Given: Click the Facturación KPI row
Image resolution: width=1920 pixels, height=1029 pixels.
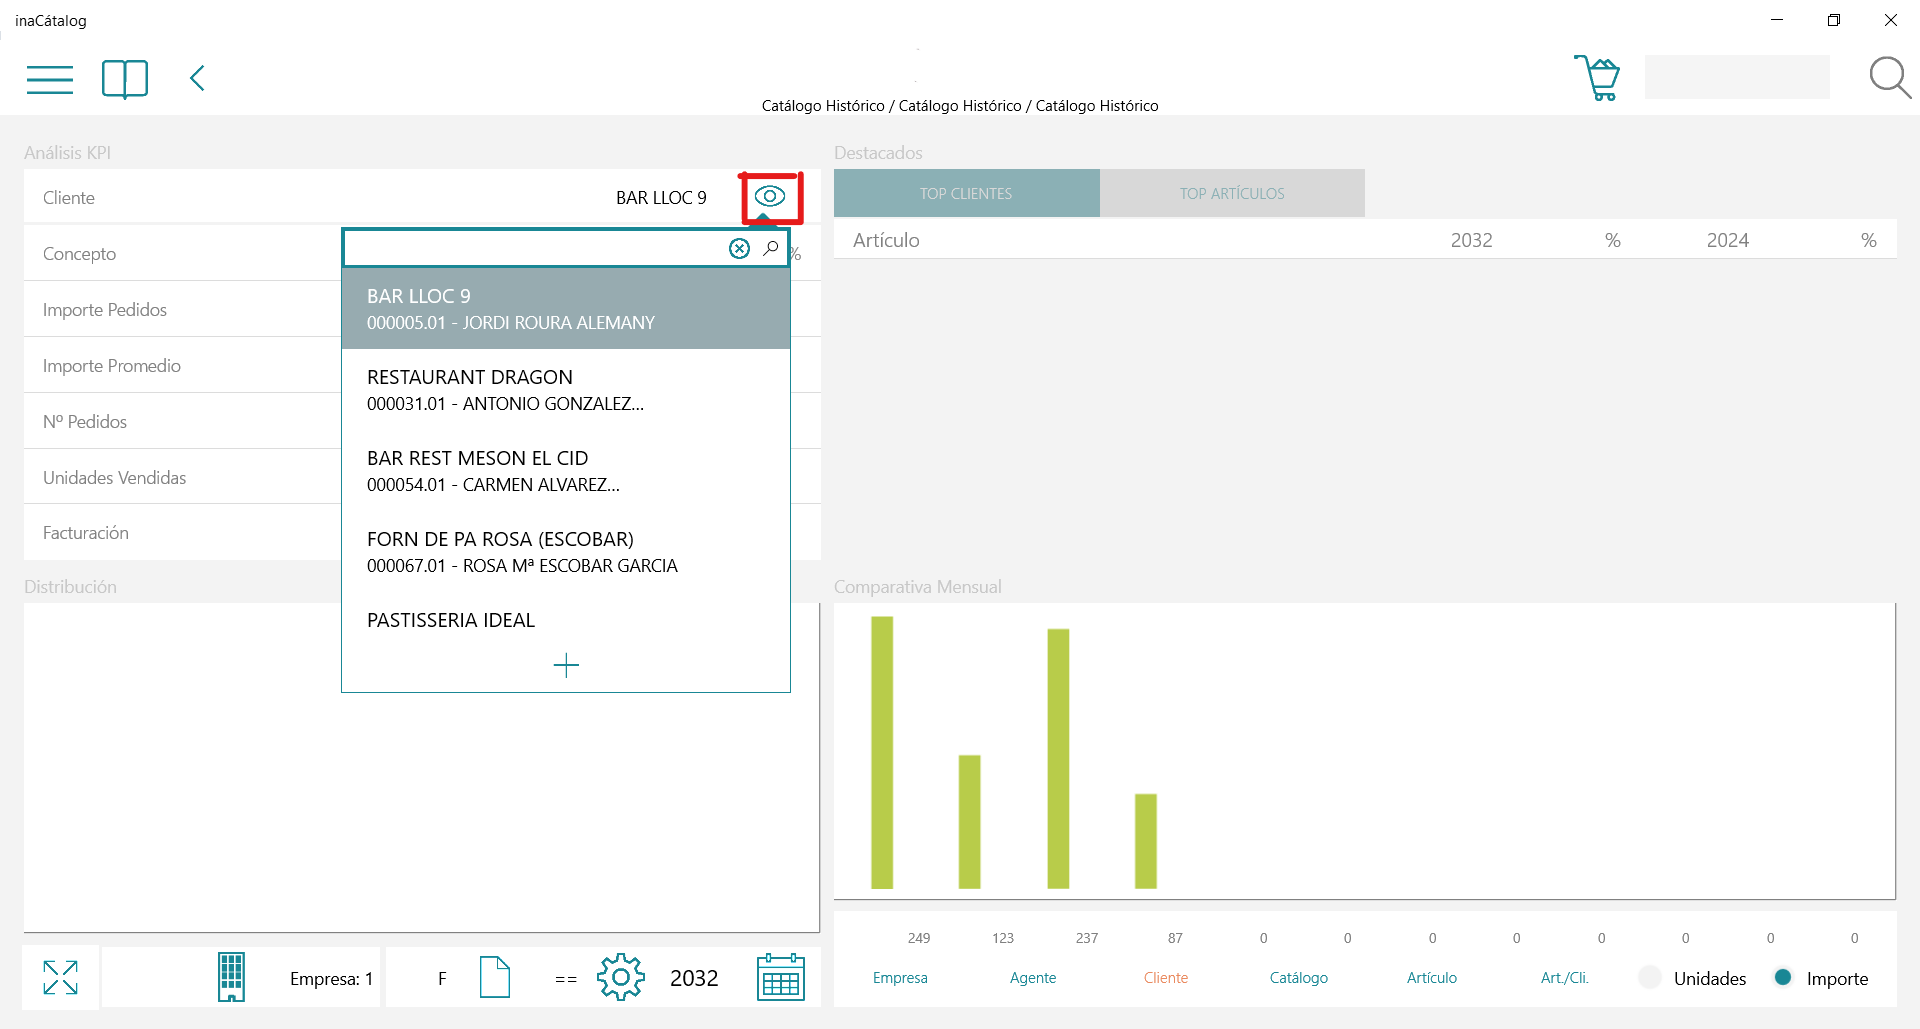Looking at the screenshot, I should pyautogui.click(x=183, y=533).
